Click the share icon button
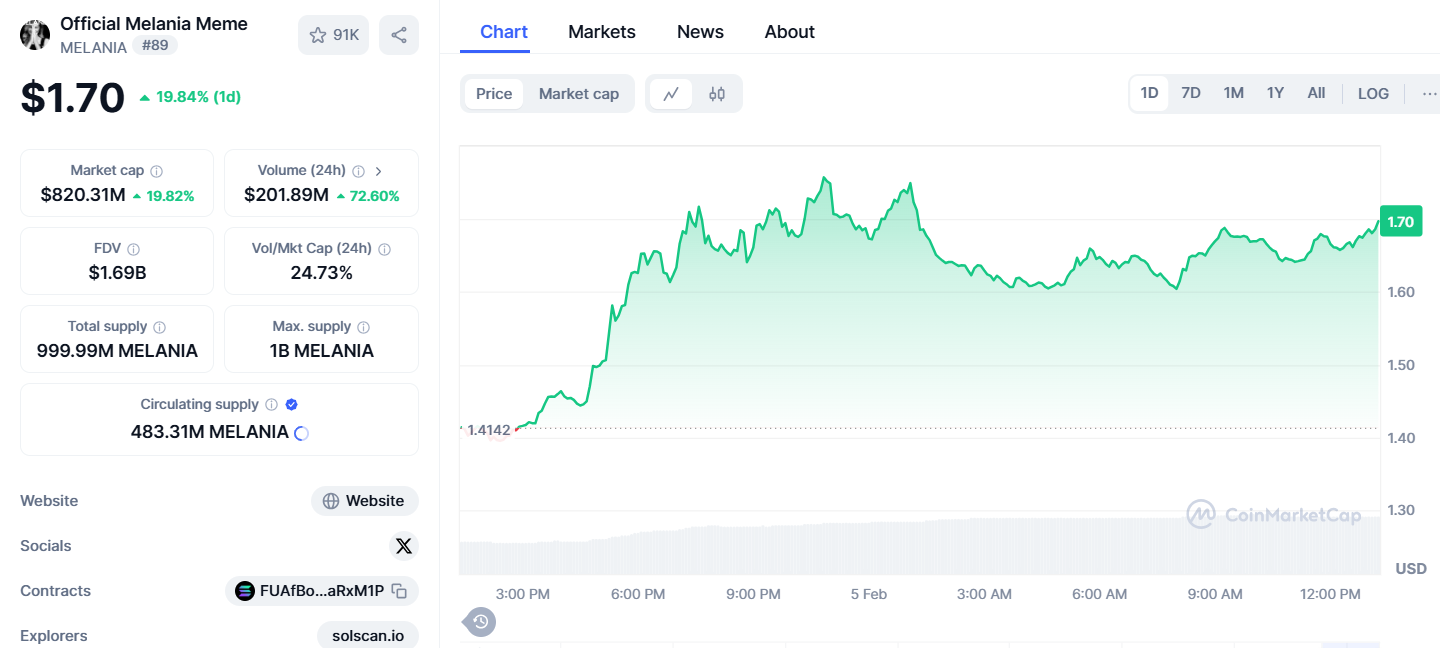 pos(399,35)
